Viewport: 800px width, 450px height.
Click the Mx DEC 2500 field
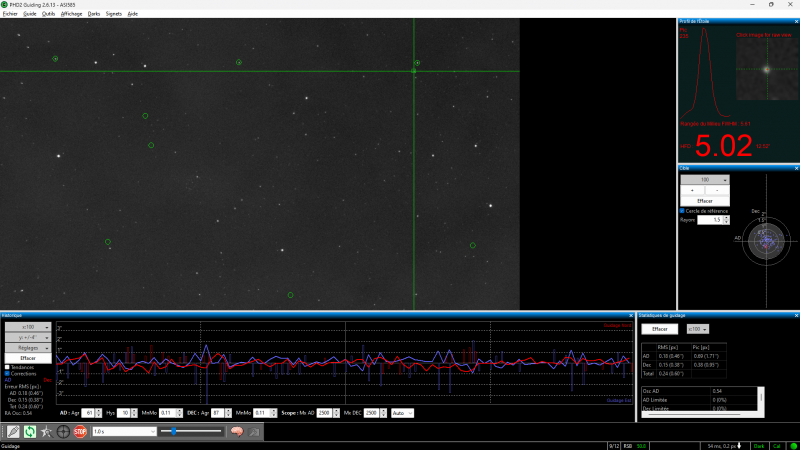(x=371, y=413)
